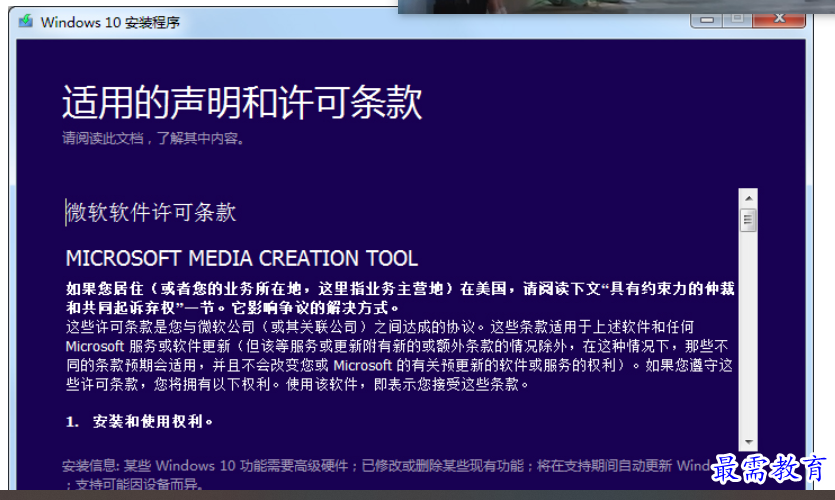Minimize the Windows 10 setup window

coord(707,20)
